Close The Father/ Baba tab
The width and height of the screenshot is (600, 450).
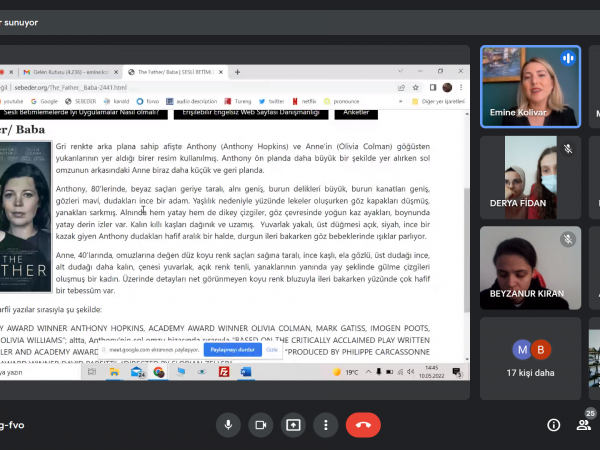pos(221,72)
